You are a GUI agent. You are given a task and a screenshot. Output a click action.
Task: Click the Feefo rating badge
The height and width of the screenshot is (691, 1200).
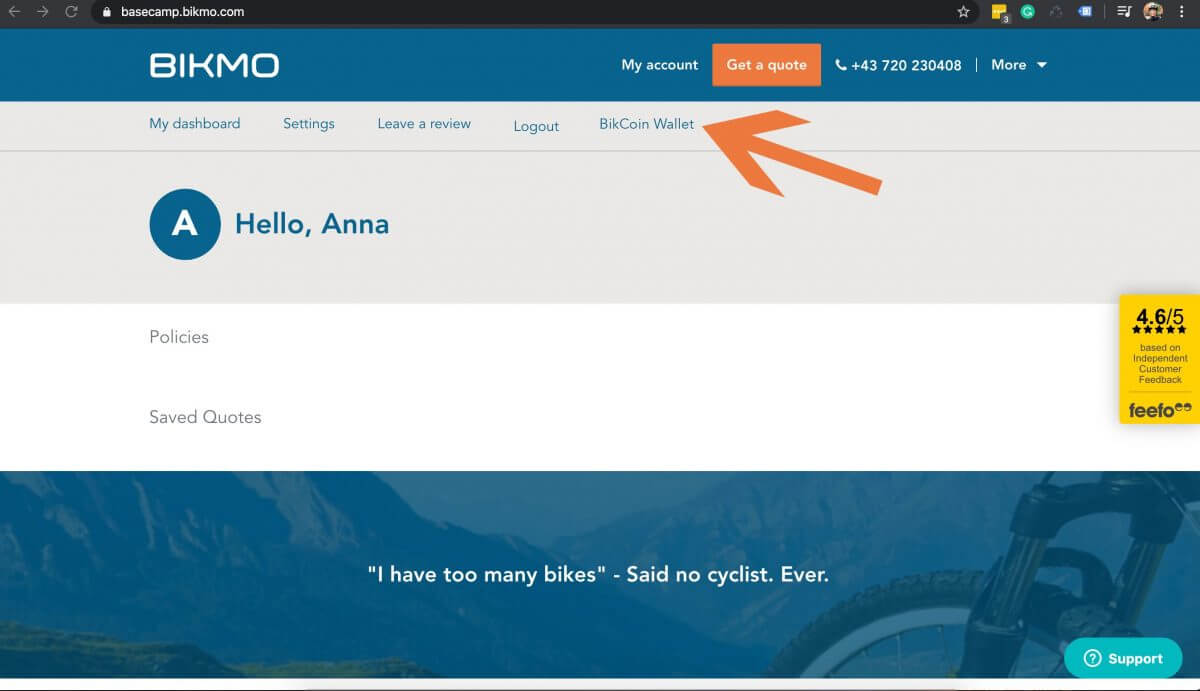pos(1160,359)
